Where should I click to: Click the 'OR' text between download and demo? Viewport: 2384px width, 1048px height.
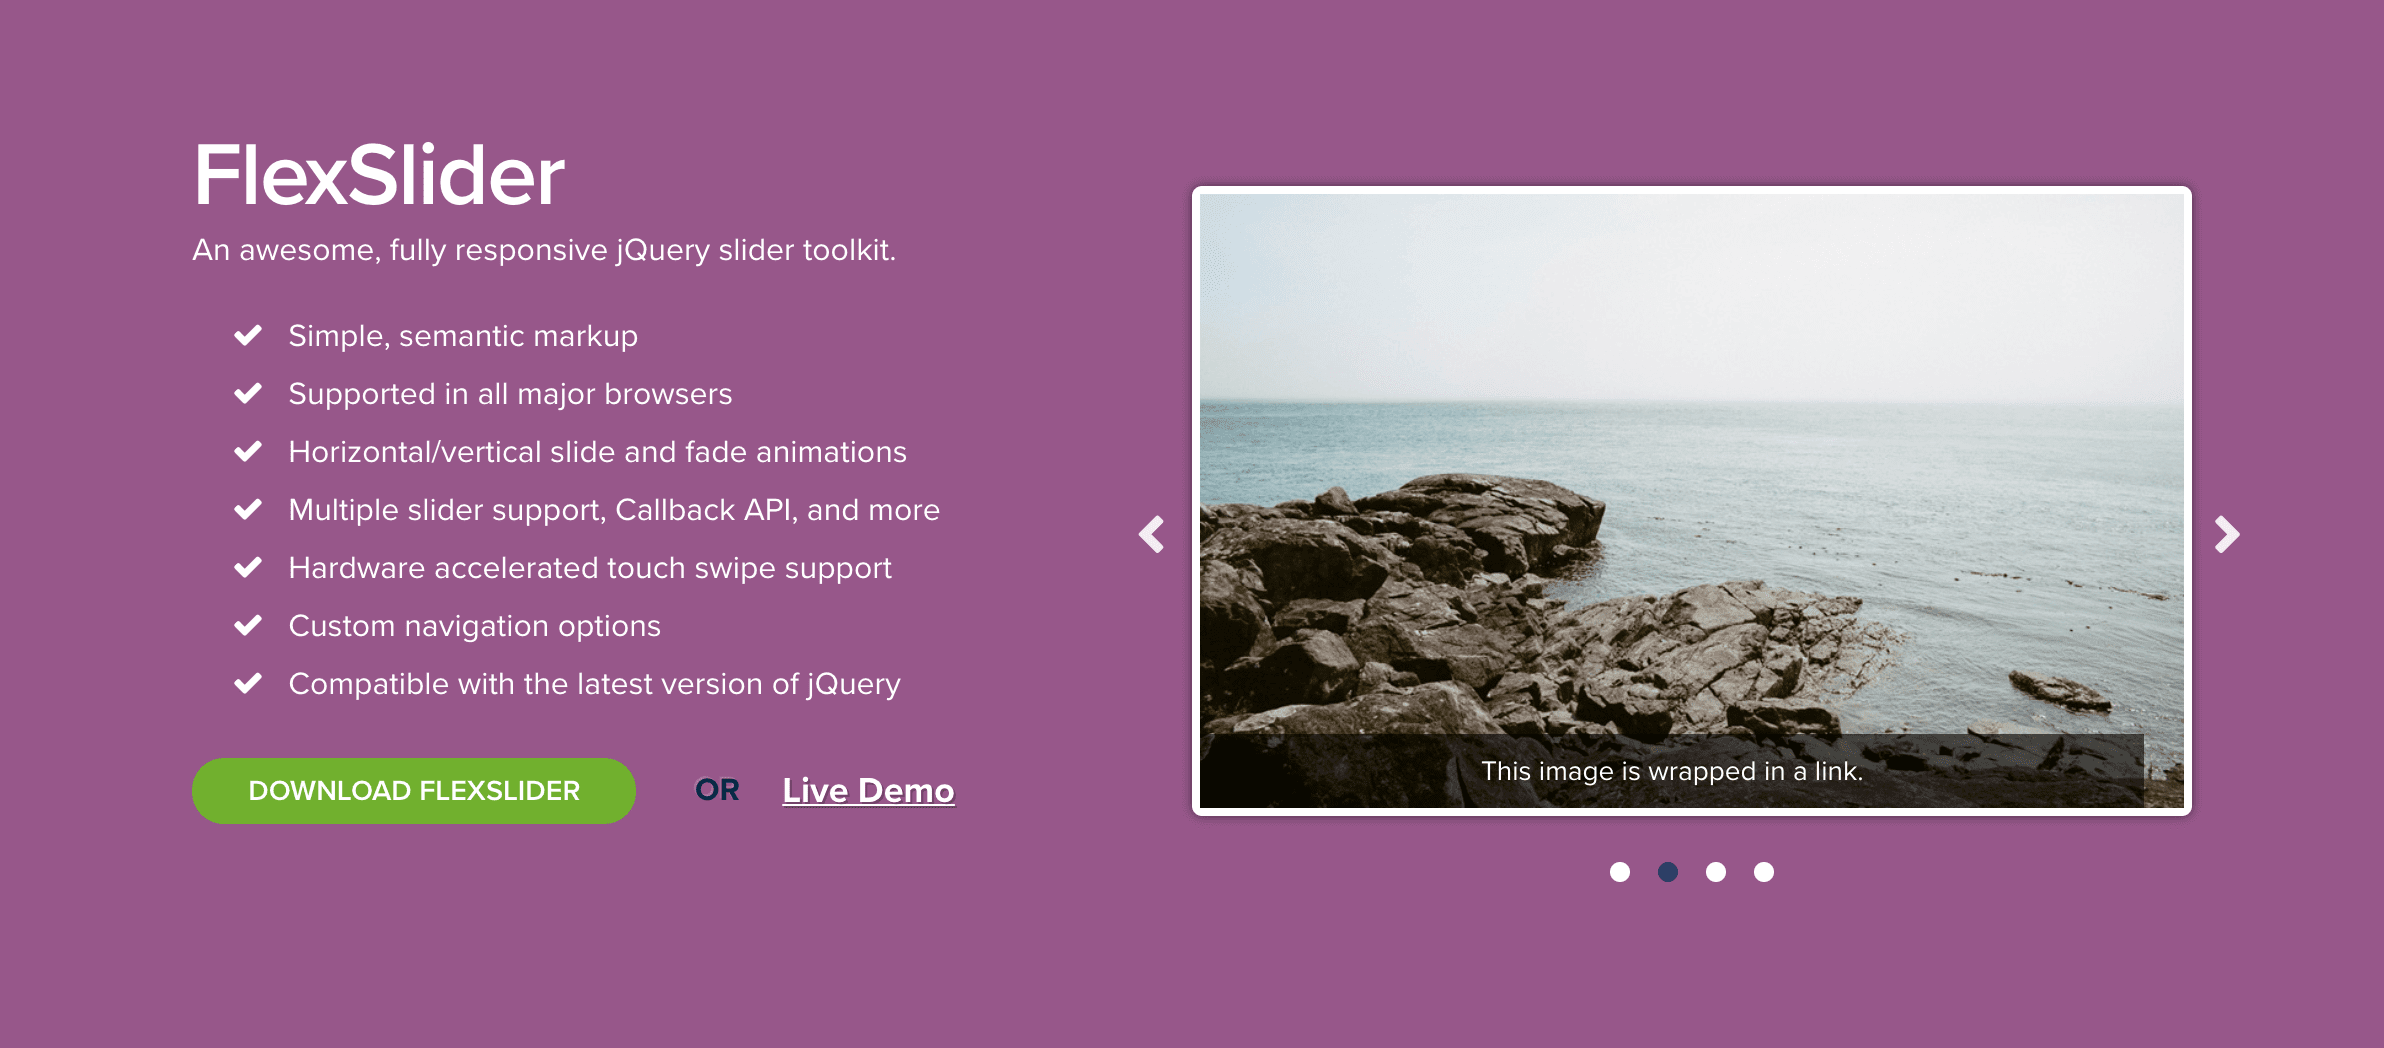[716, 790]
